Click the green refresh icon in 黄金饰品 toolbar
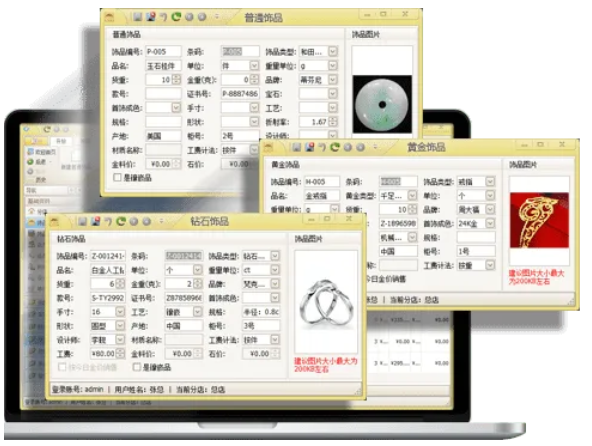The image size is (592, 446). click(335, 147)
